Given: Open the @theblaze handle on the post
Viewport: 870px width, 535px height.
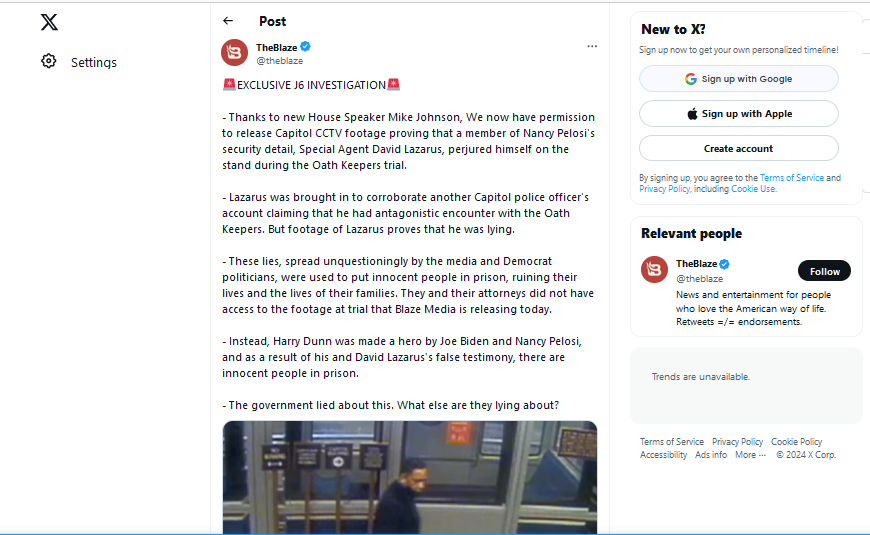Looking at the screenshot, I should click(x=279, y=60).
